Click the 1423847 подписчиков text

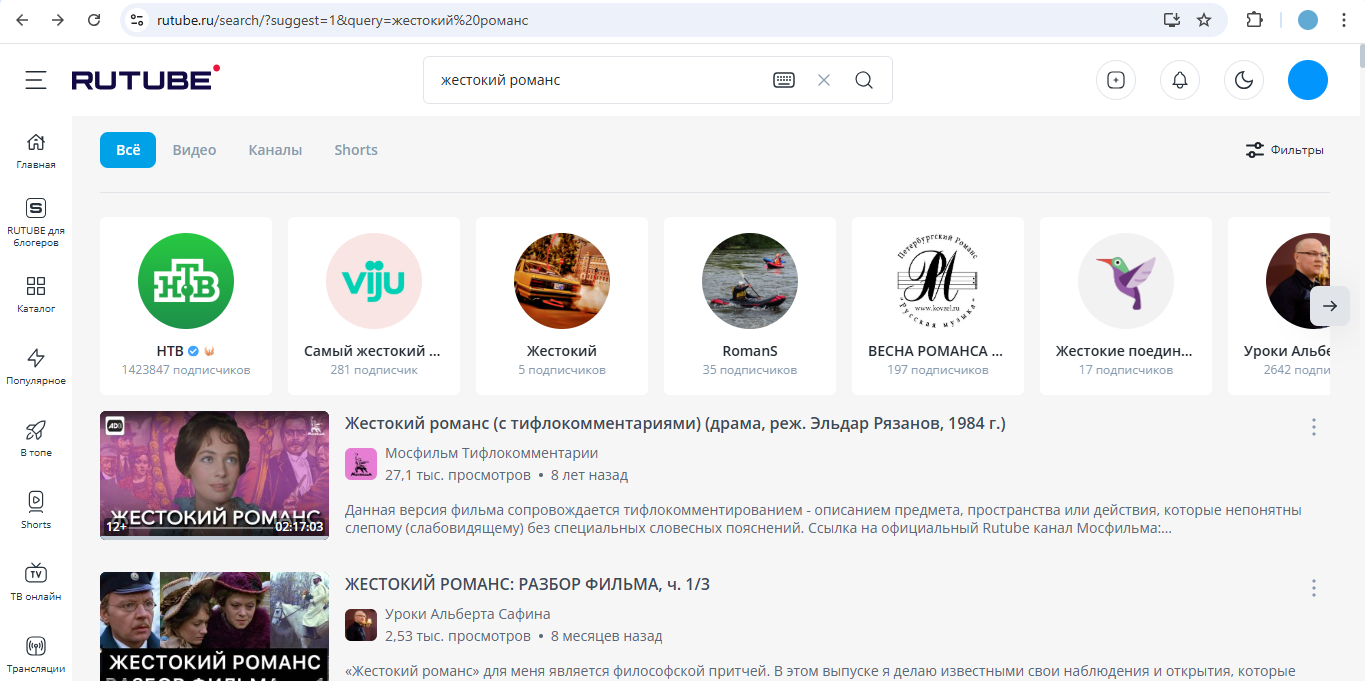(x=186, y=370)
